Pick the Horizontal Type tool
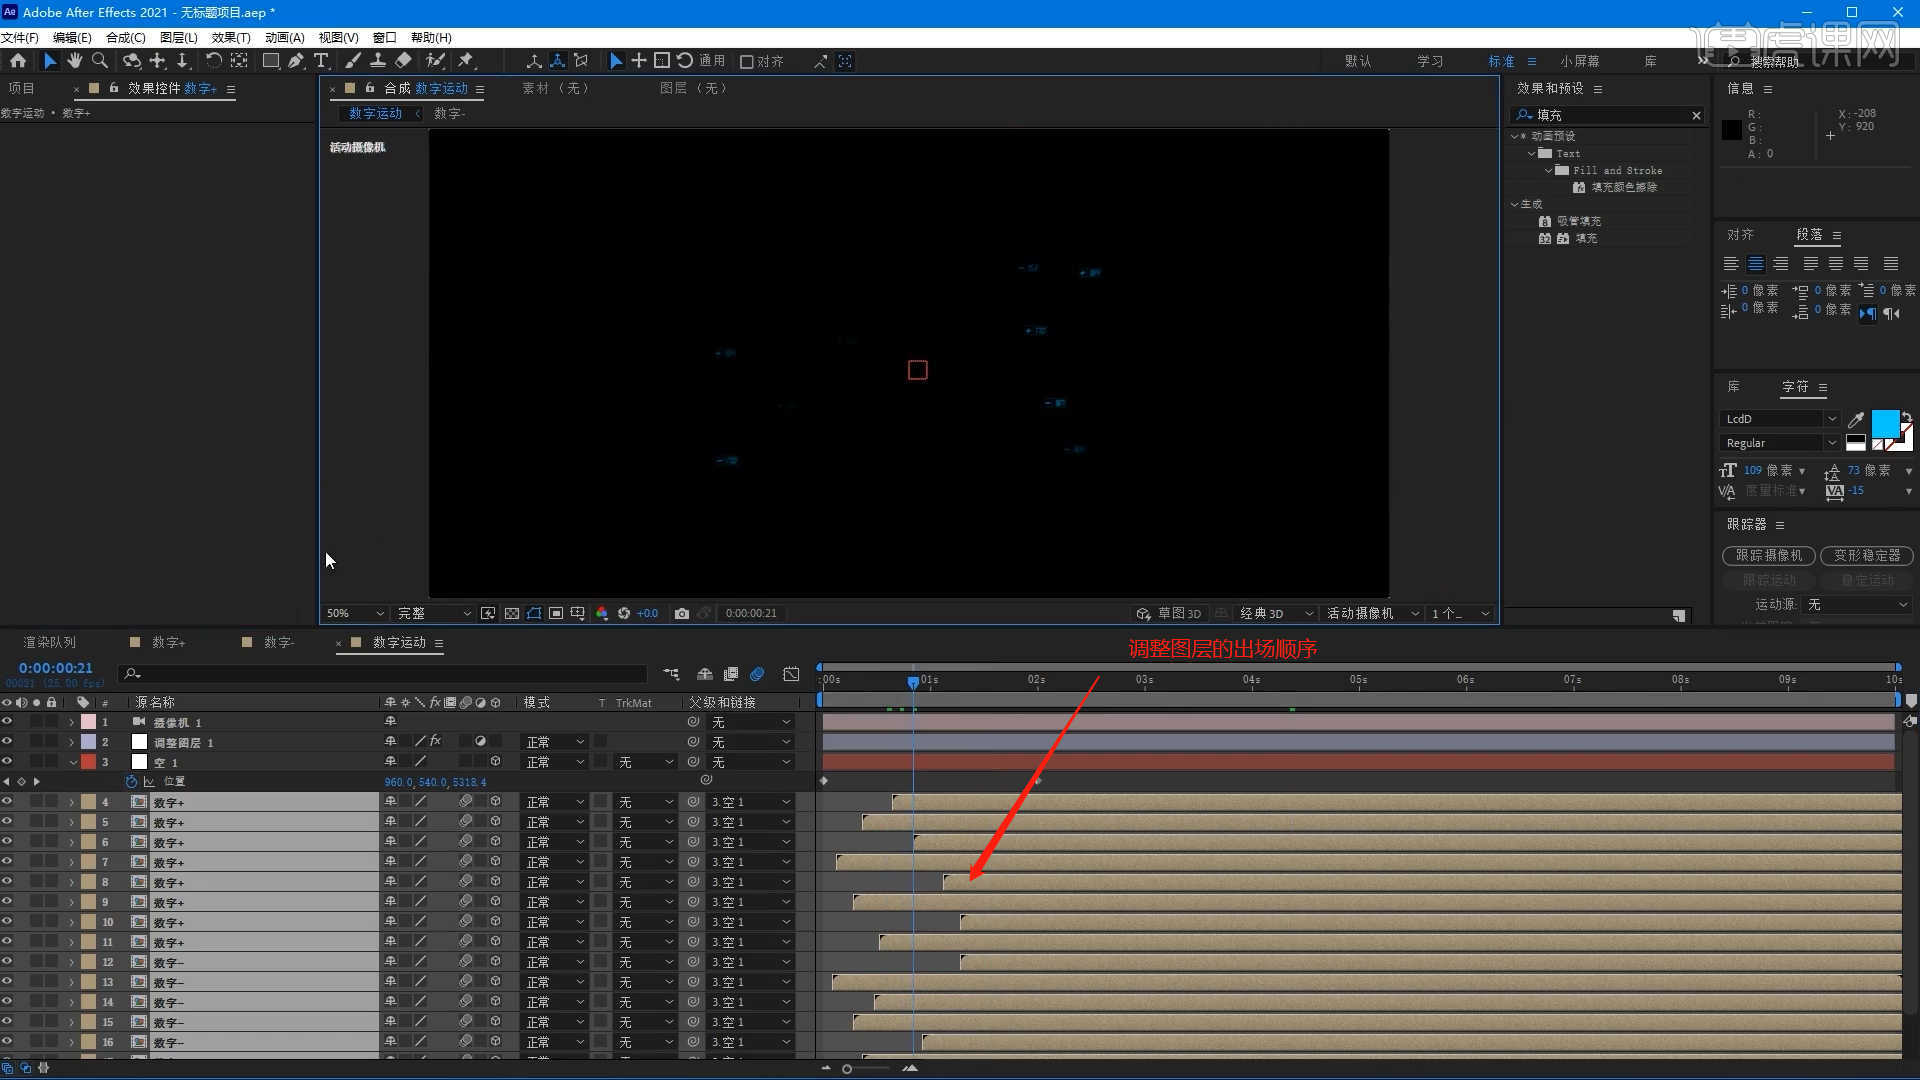The image size is (1920, 1080). [321, 61]
